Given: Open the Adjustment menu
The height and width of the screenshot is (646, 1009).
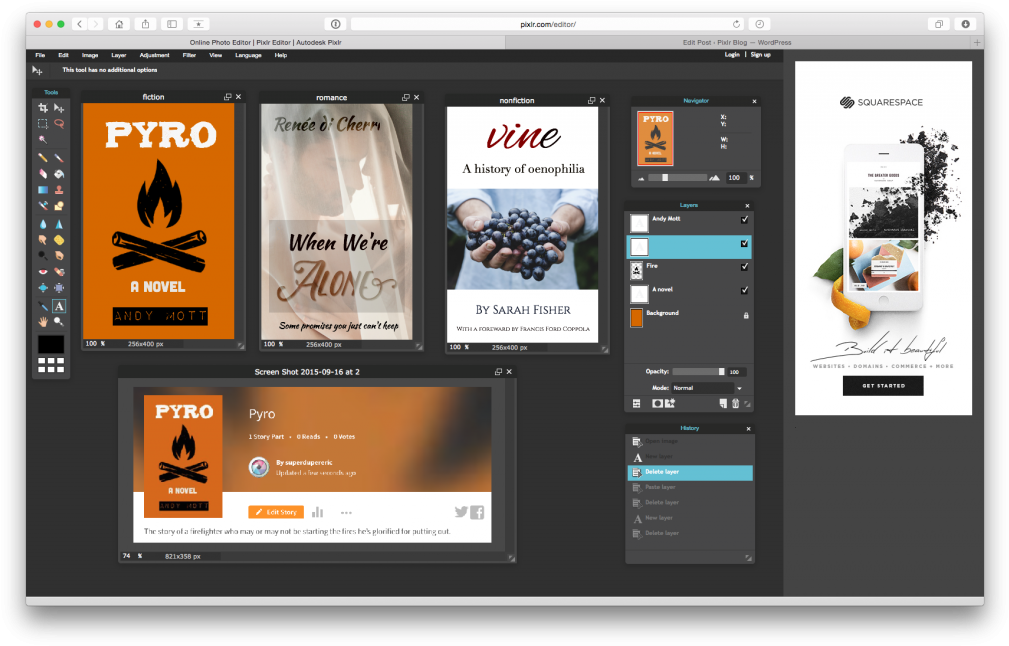Looking at the screenshot, I should click(x=154, y=55).
